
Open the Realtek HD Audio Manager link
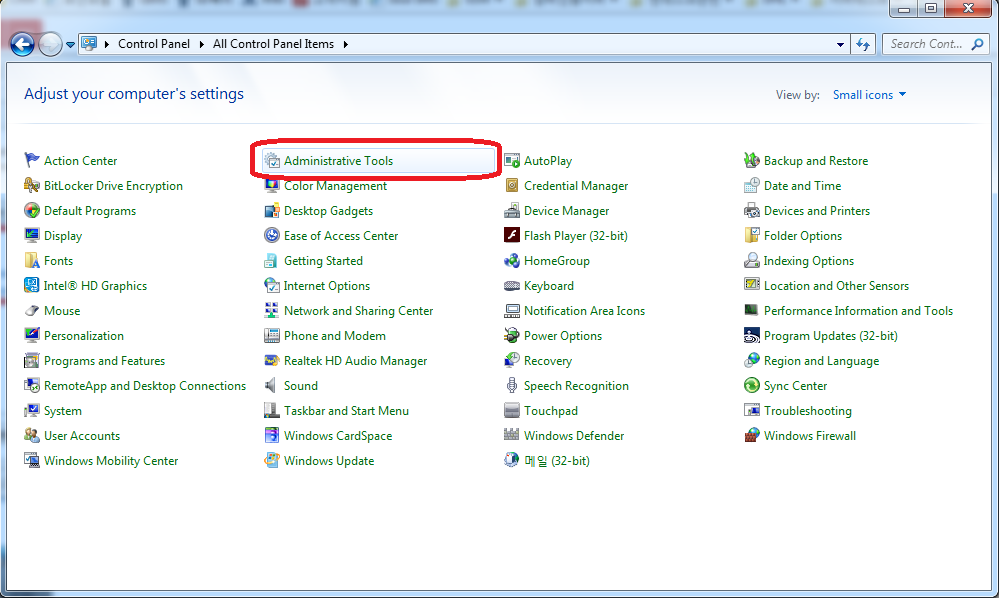[x=356, y=361]
